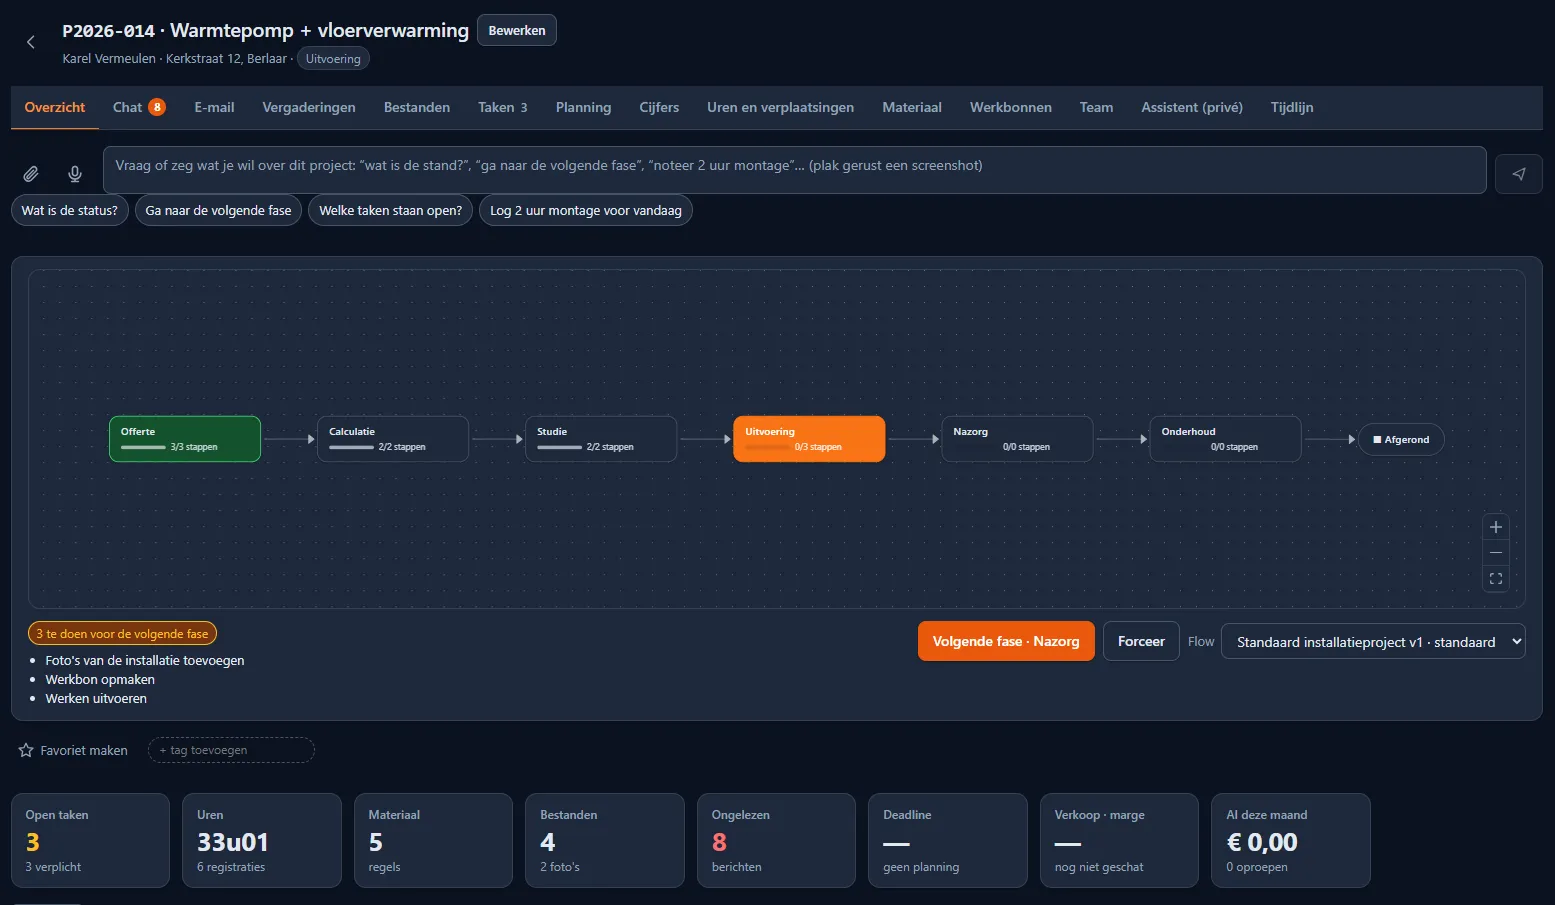Open the Tijdlijn tab
Image resolution: width=1555 pixels, height=905 pixels.
click(1291, 107)
